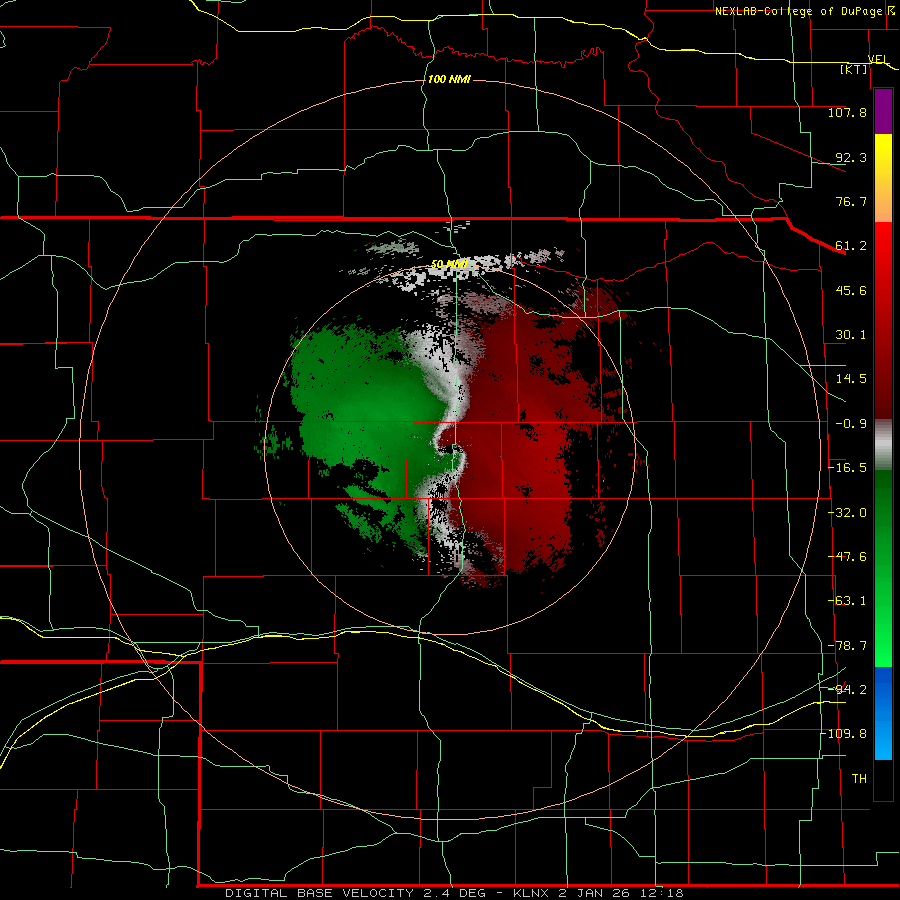Click the 100 NMI range ring label
The width and height of the screenshot is (900, 900).
(449, 79)
